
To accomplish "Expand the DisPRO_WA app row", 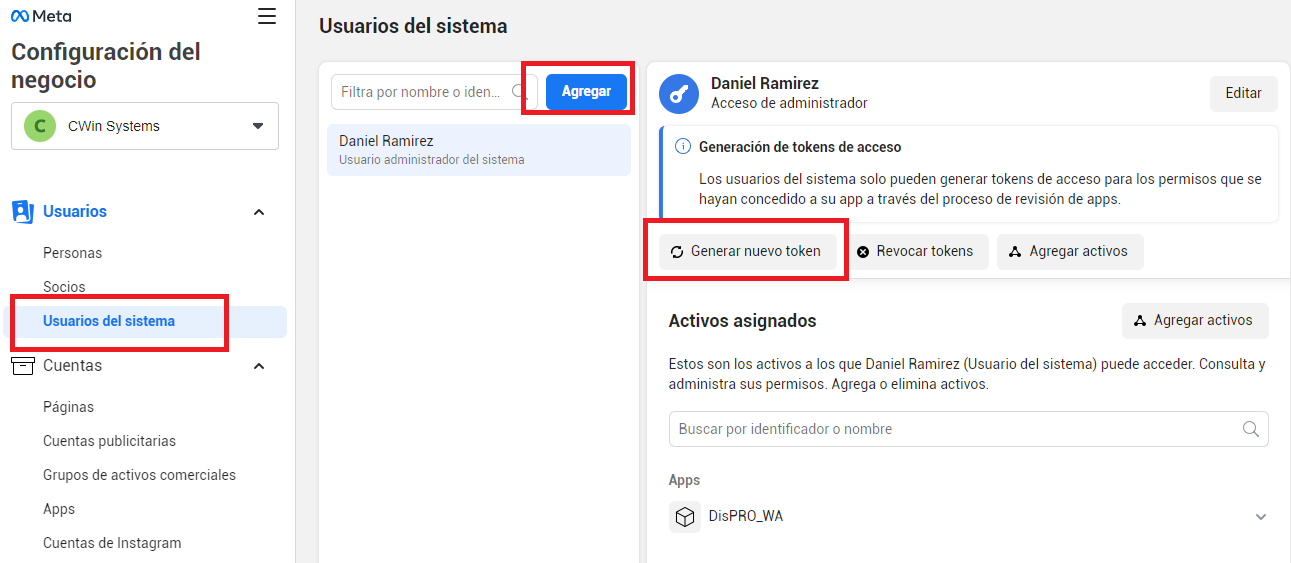I will coord(1260,517).
